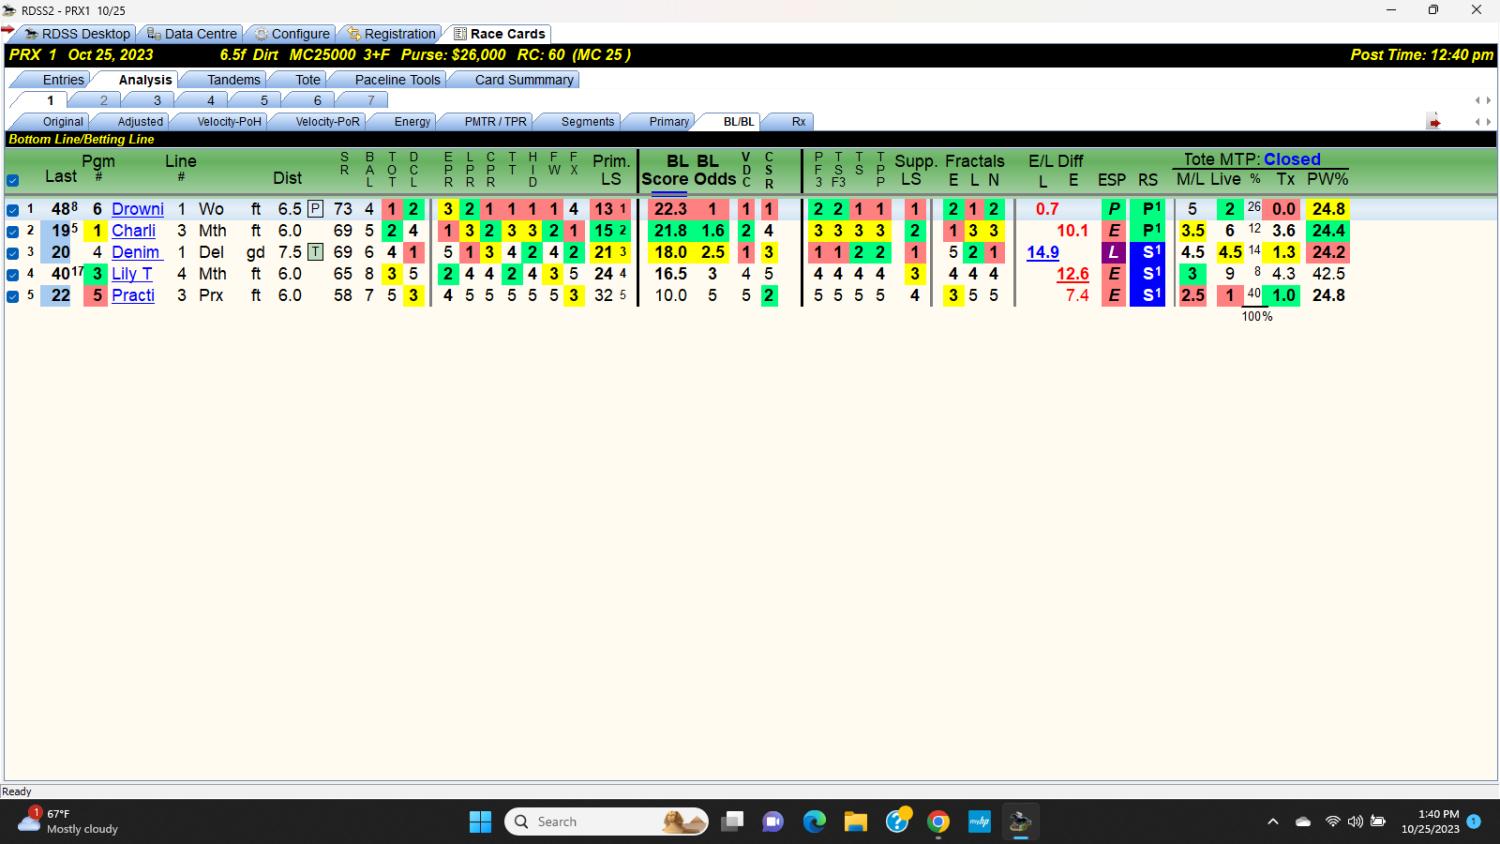Open horse link Lily T

point(131,274)
